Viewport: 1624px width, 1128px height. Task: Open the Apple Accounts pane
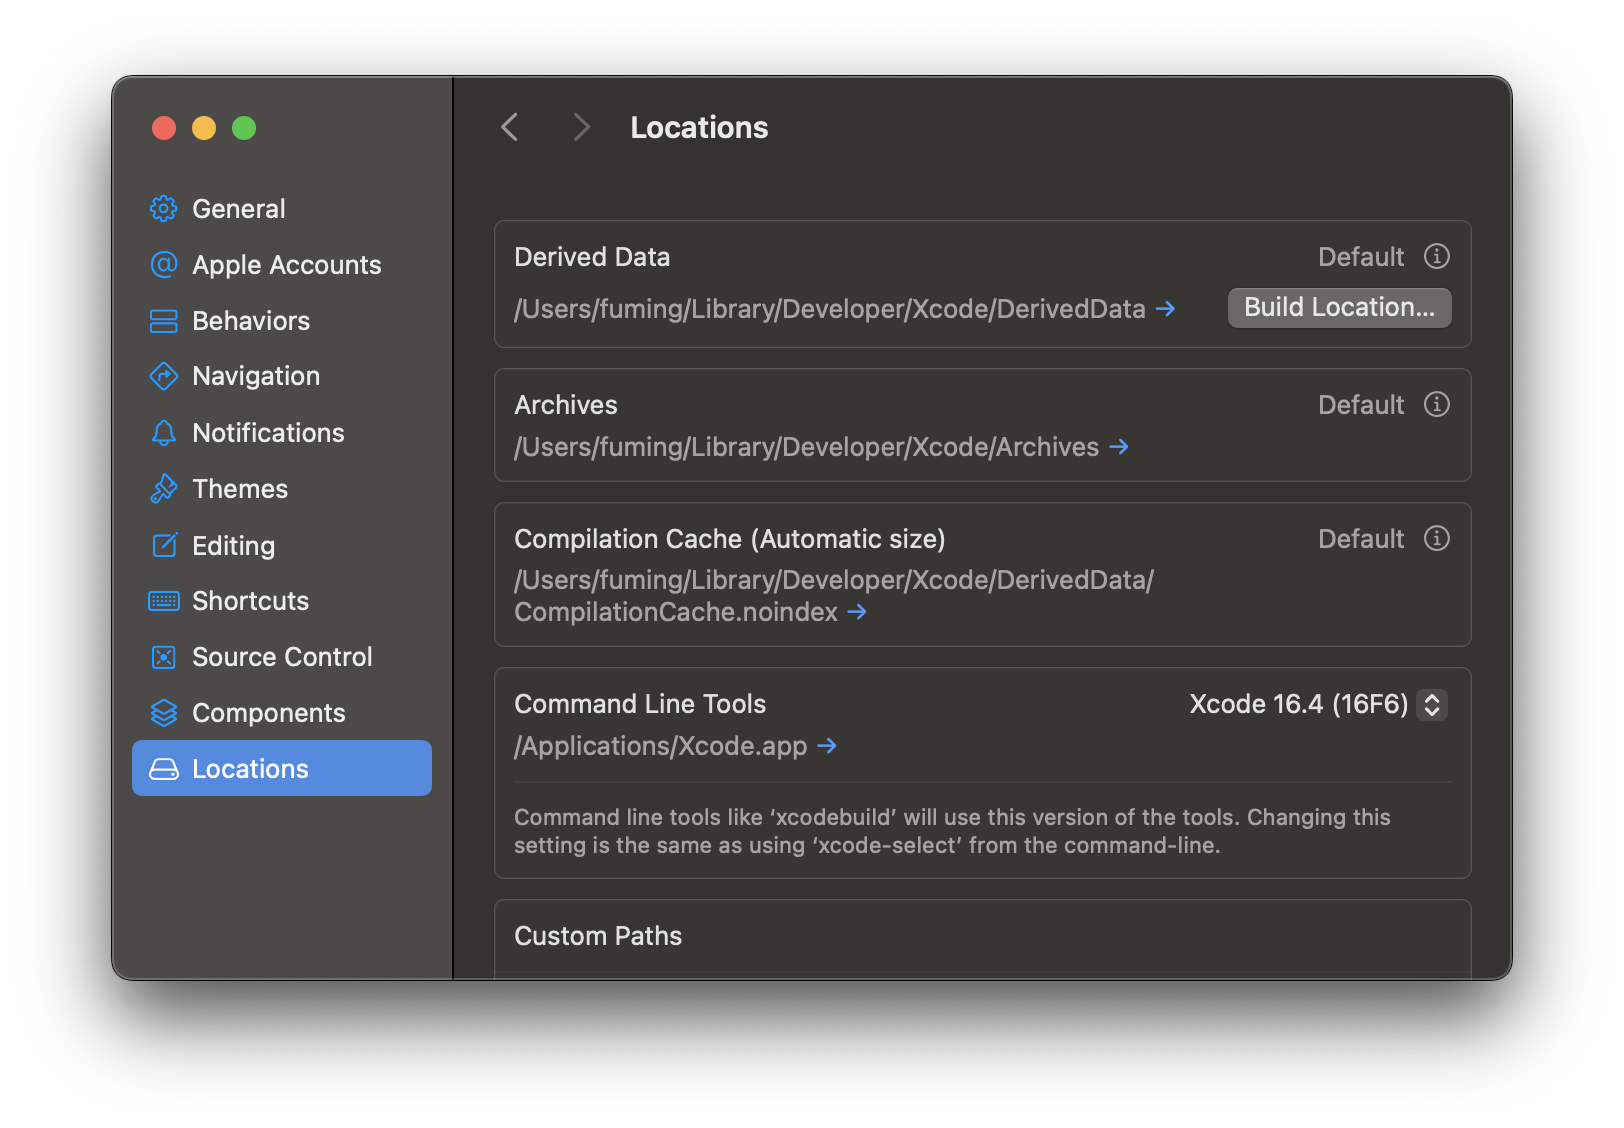(x=282, y=264)
